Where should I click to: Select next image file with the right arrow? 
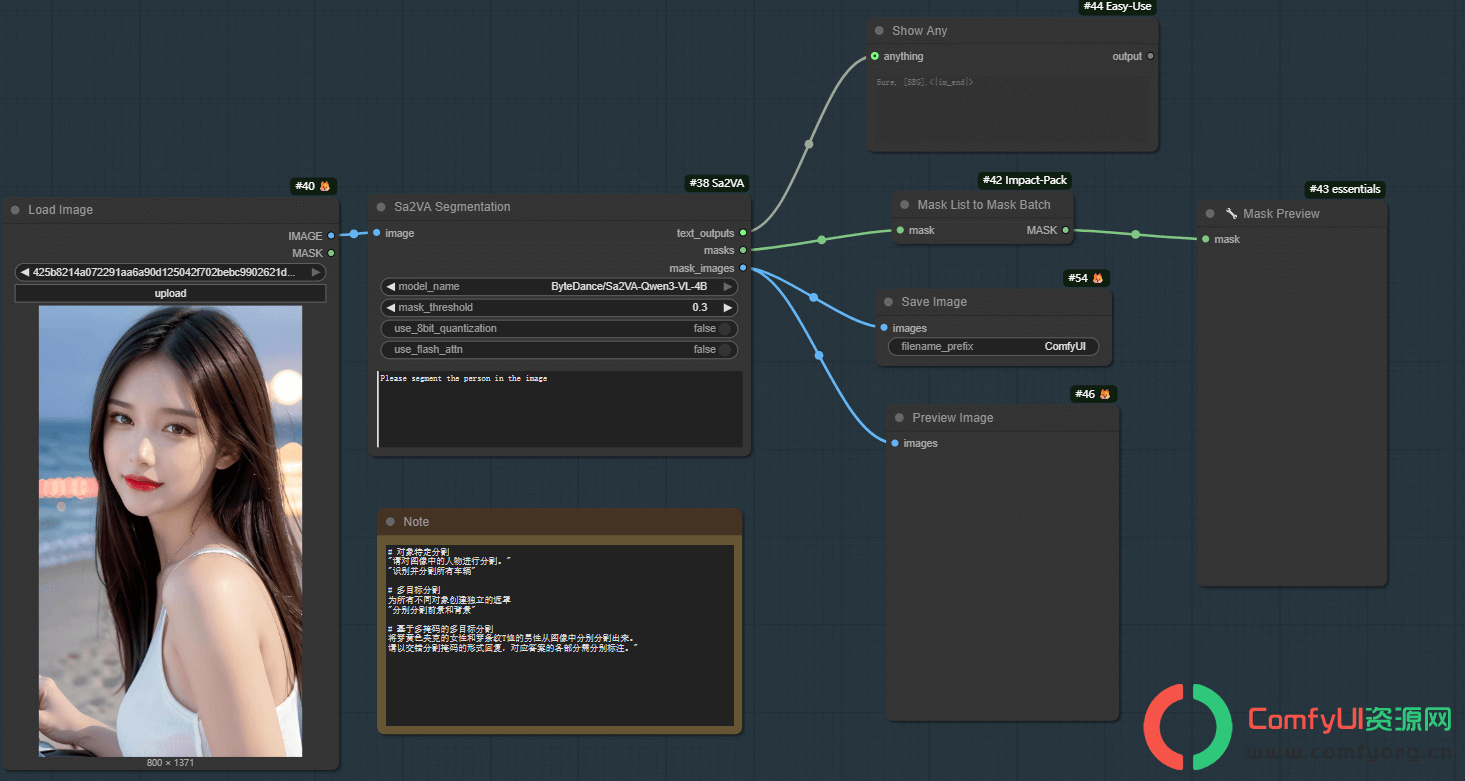click(x=316, y=272)
